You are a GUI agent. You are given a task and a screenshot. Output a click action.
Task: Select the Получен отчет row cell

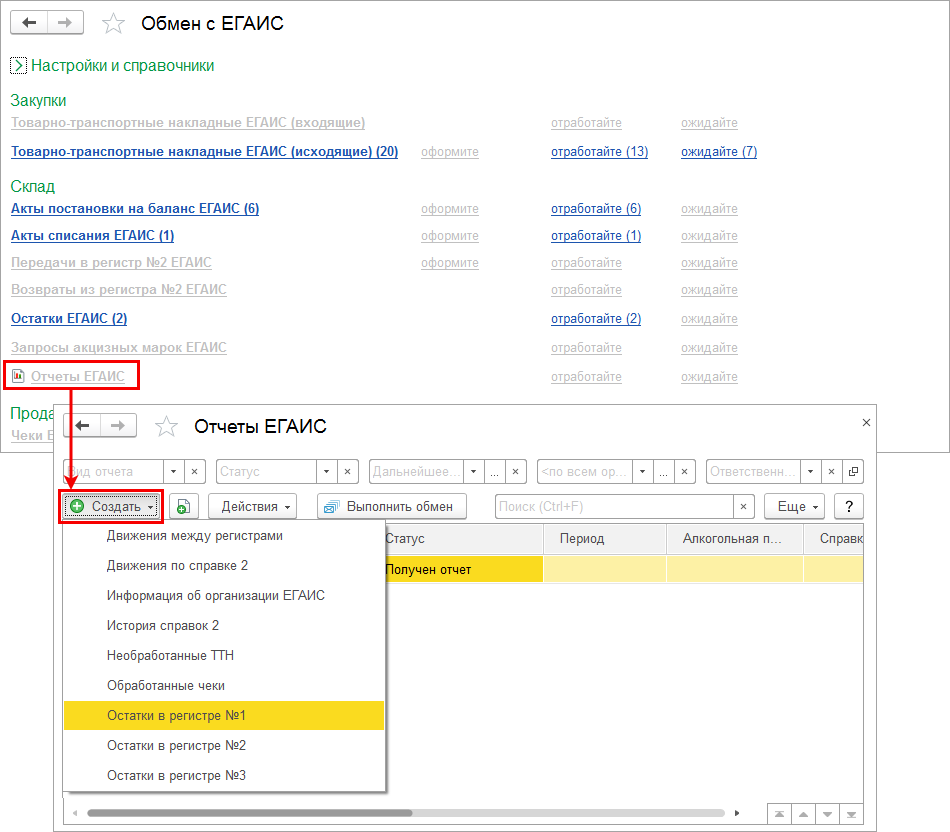point(463,570)
